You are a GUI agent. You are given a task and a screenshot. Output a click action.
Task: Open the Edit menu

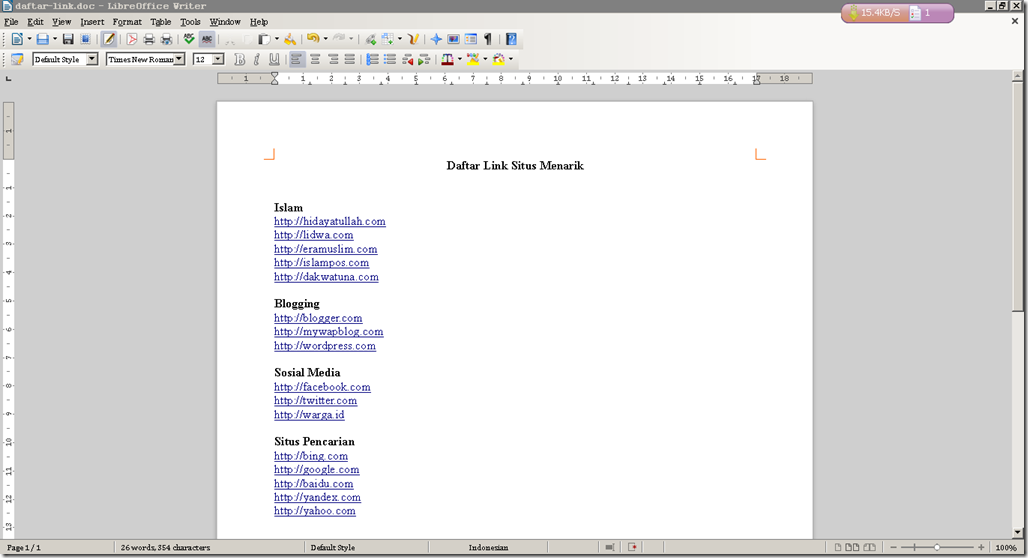(x=35, y=22)
